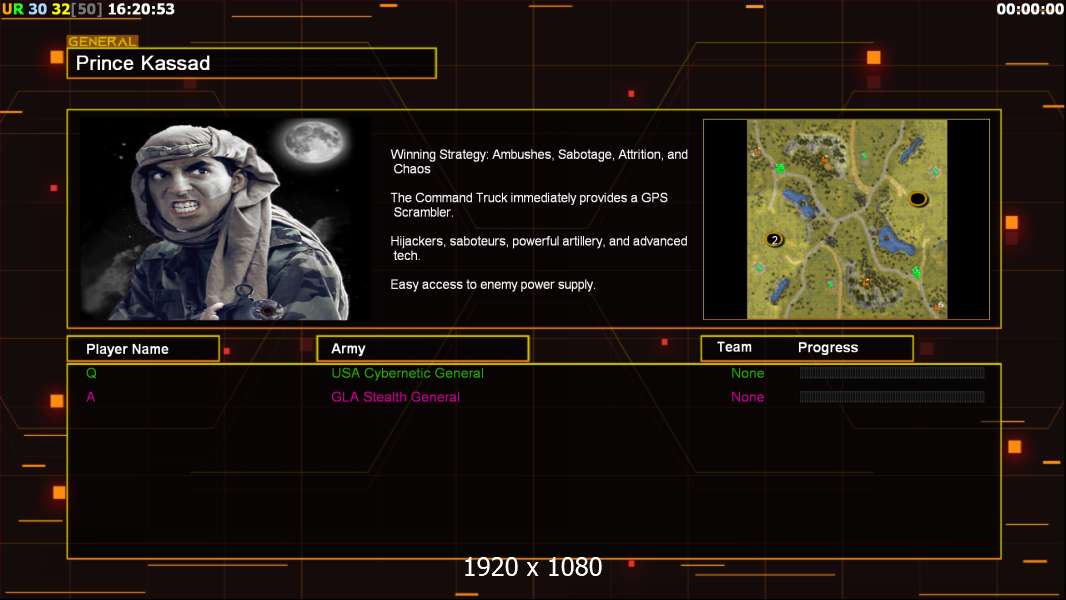
Task: Click the 00:00:00 timer at top right
Action: [x=1030, y=9]
